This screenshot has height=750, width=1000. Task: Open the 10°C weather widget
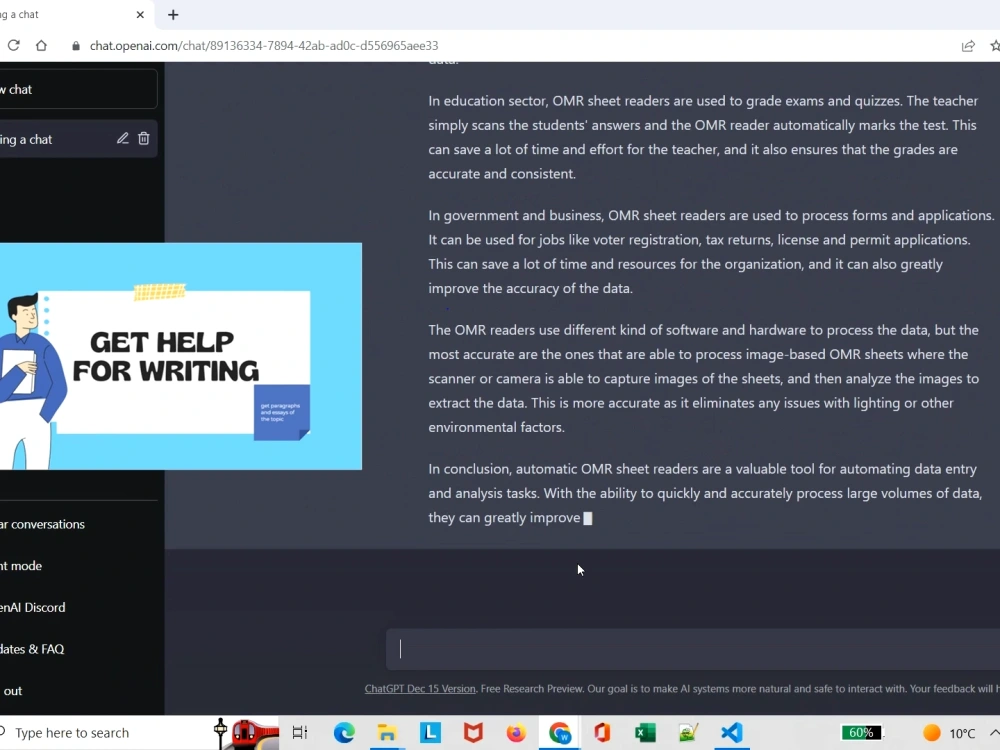950,733
